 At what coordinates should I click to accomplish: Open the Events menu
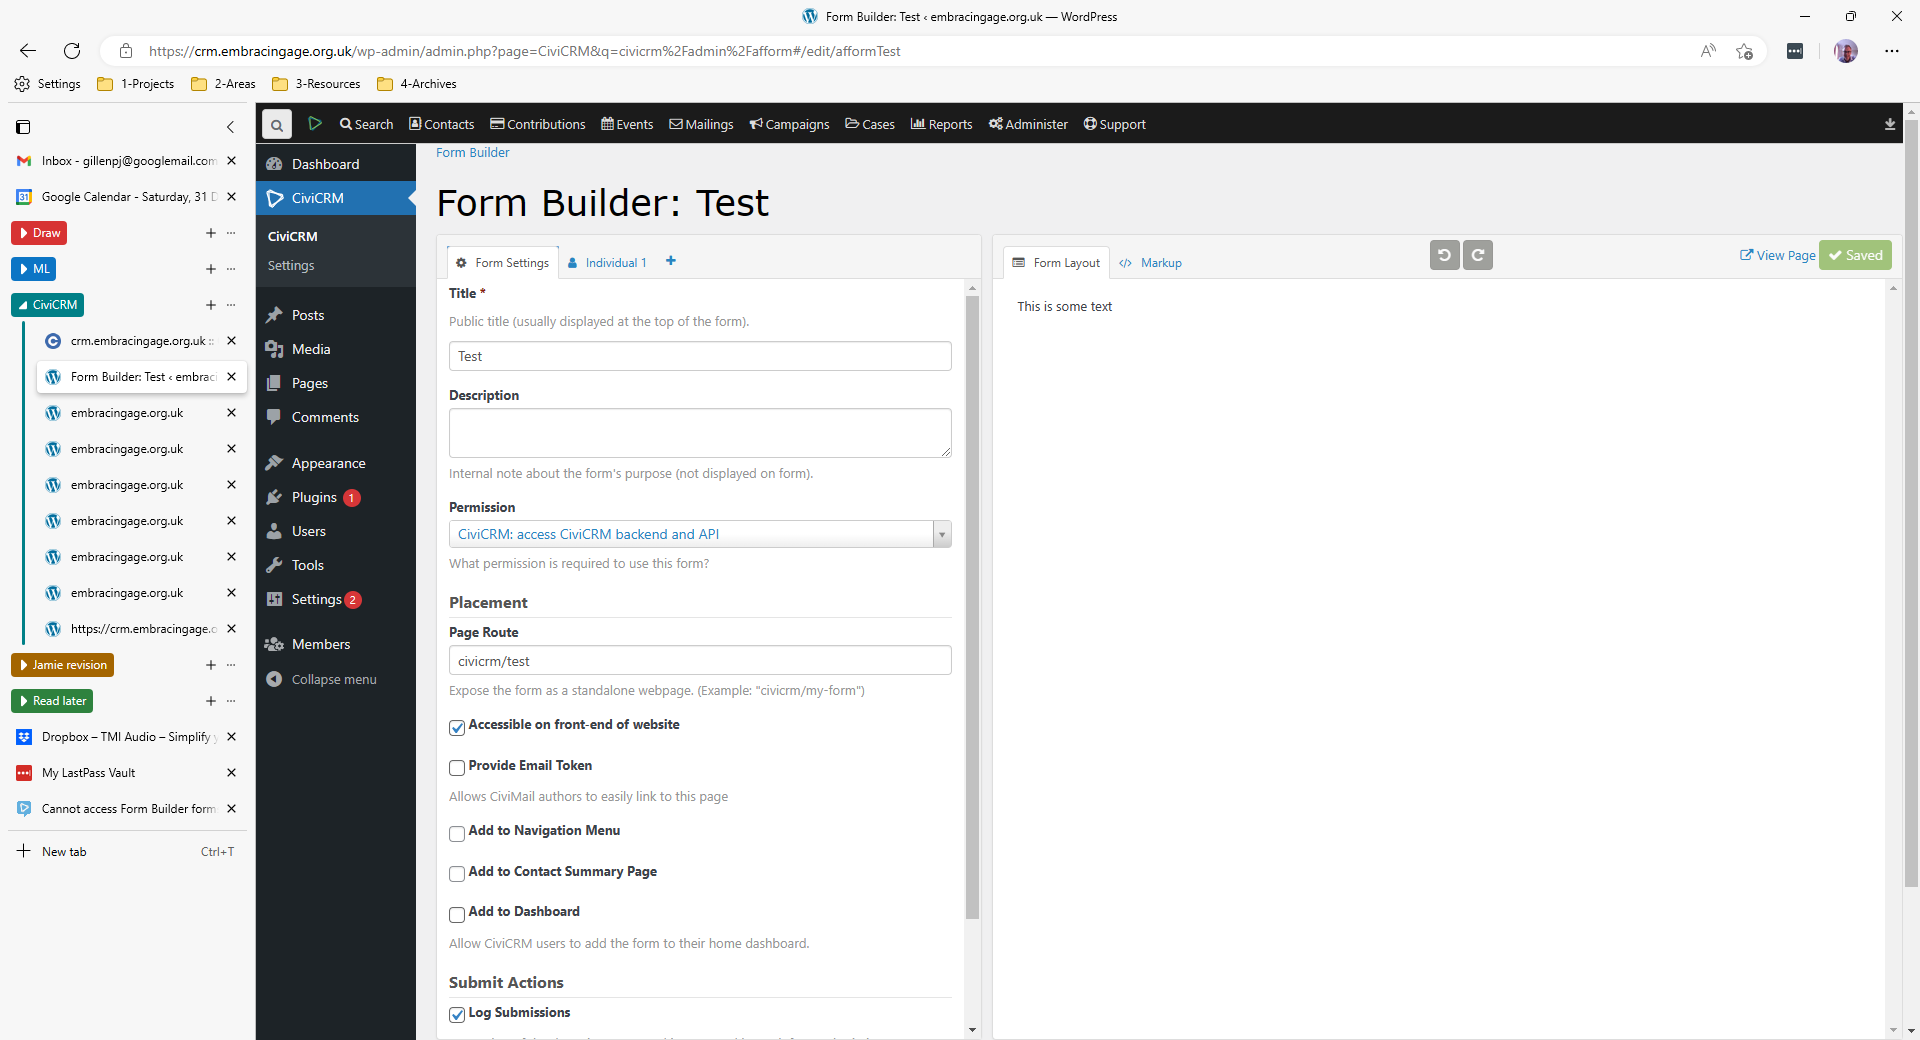point(627,124)
